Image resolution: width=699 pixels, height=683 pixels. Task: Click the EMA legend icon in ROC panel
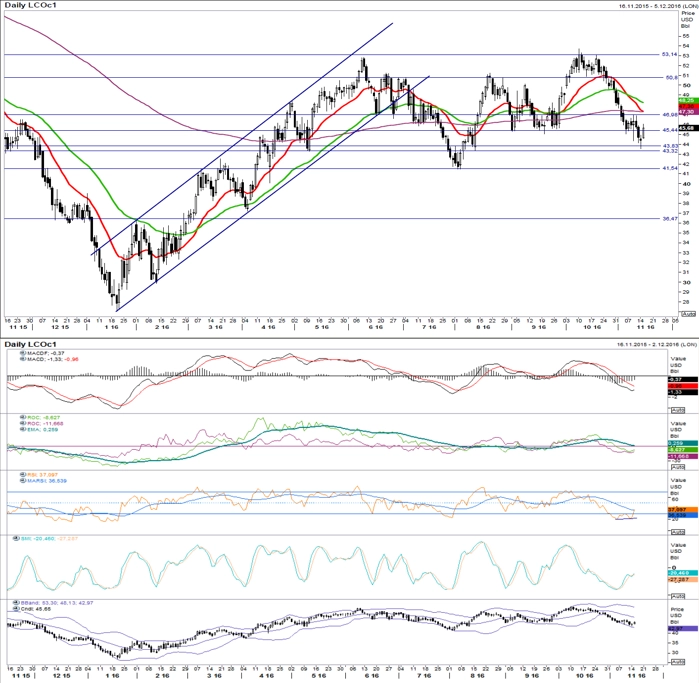click(x=23, y=429)
